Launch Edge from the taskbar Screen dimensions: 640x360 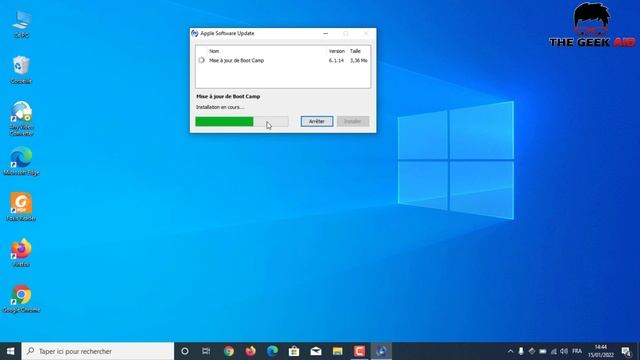(x=272, y=351)
